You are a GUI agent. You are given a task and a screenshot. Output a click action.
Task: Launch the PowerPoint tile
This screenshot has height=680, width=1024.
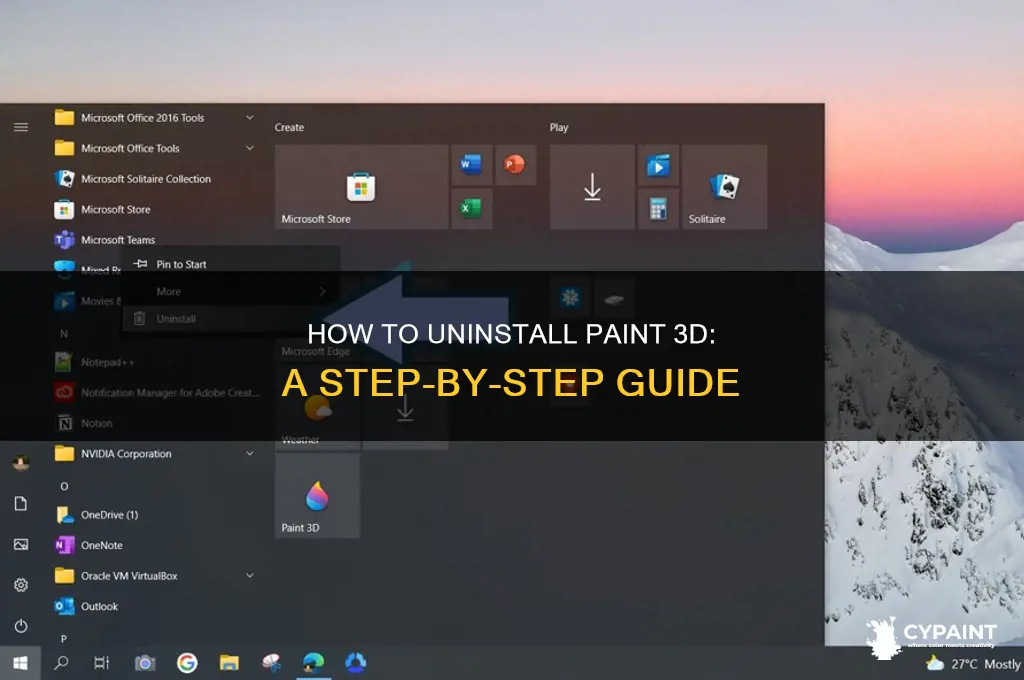[515, 165]
